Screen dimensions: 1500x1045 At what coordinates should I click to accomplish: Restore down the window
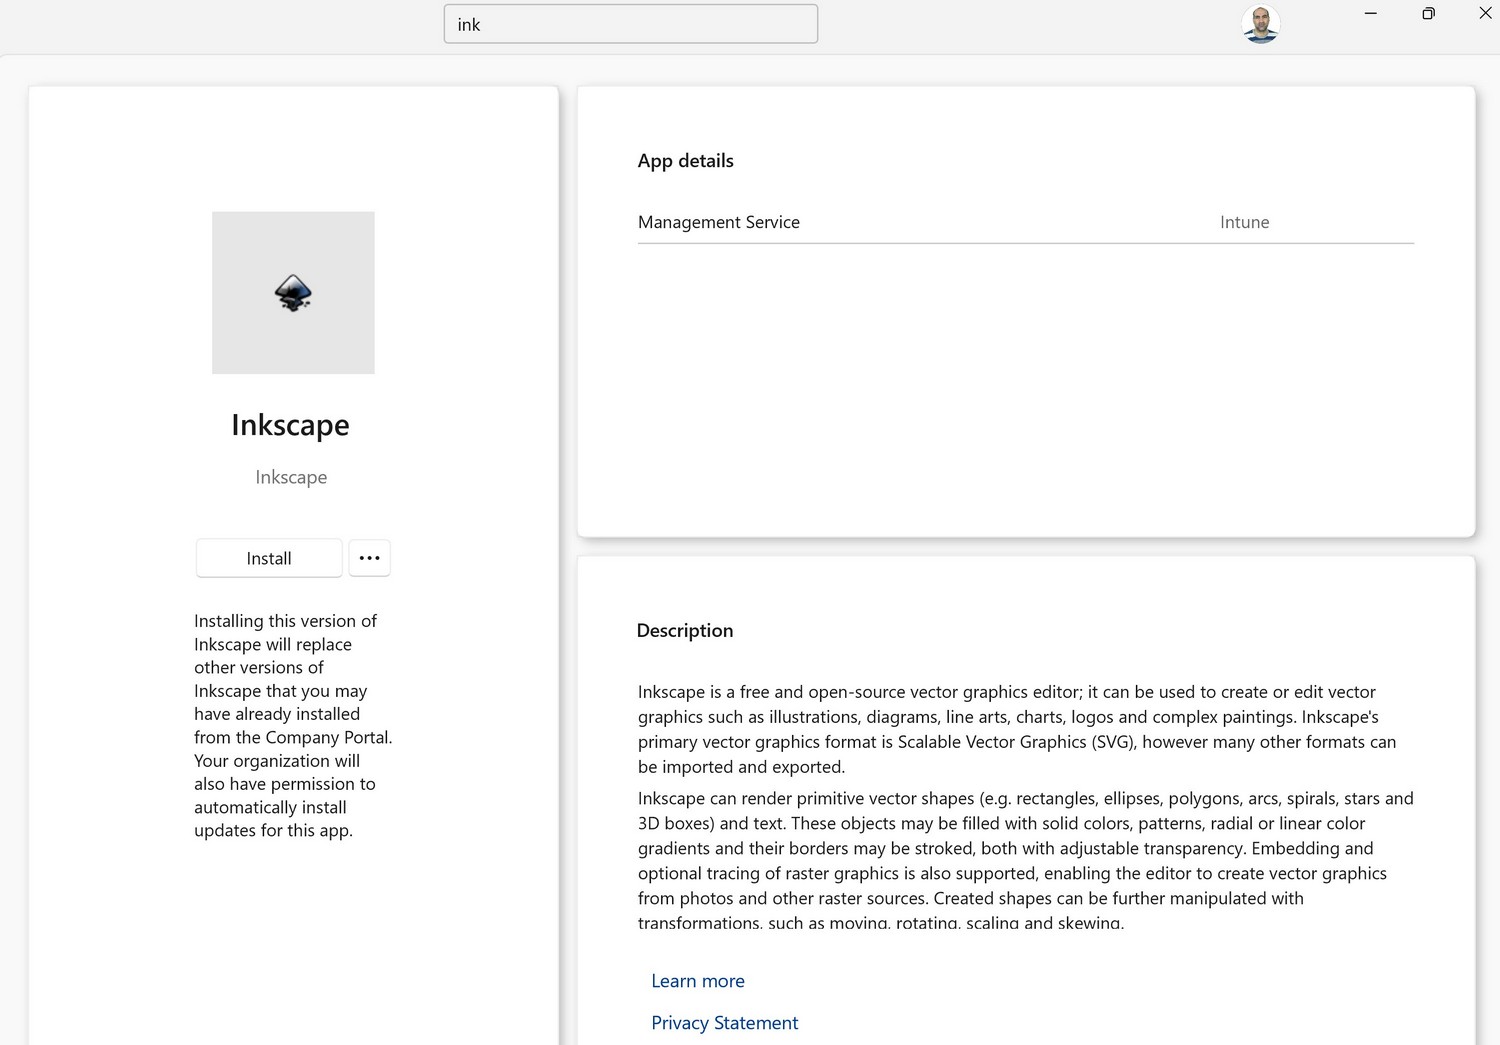1428,13
